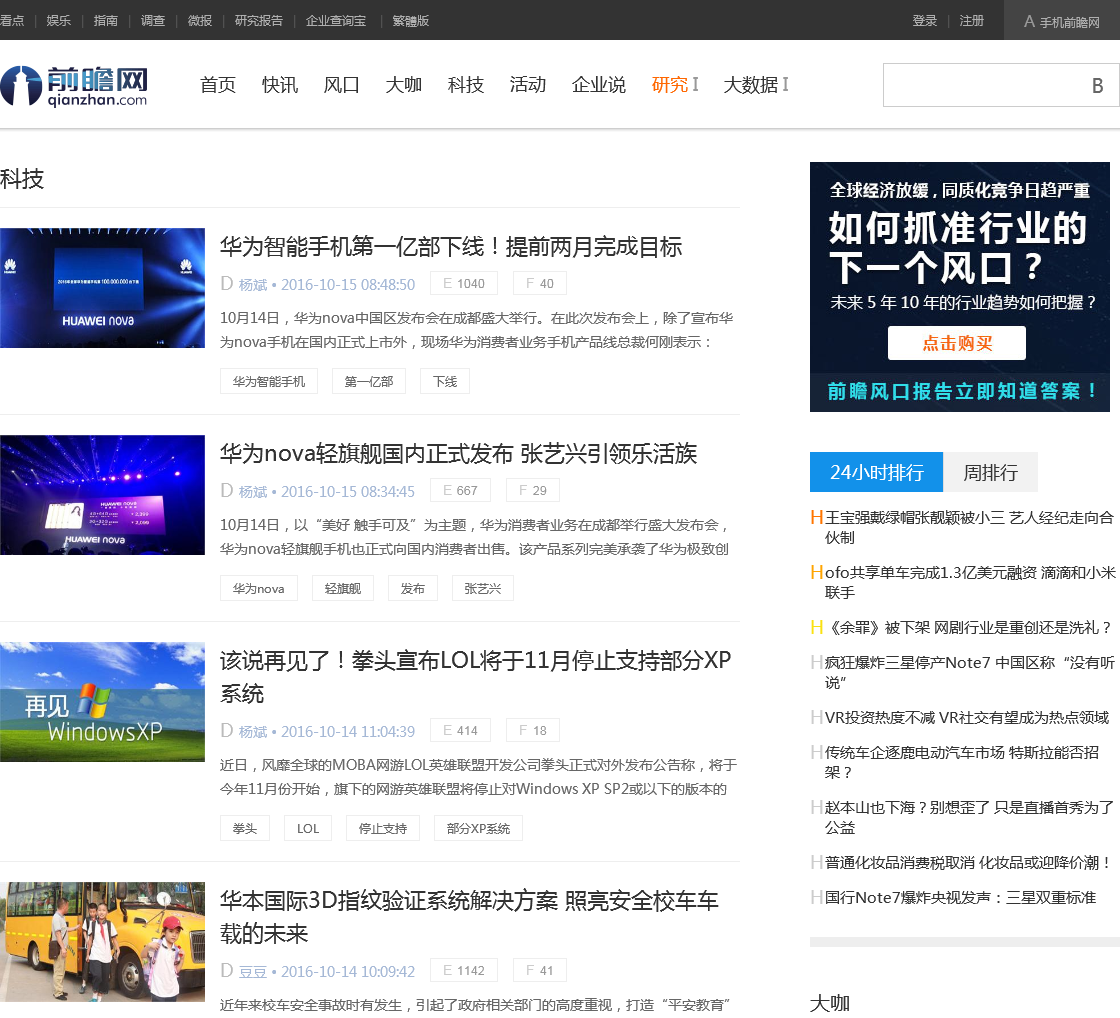1120x1018 pixels.
Task: Click the view count icon showing 667
Action: pos(447,491)
